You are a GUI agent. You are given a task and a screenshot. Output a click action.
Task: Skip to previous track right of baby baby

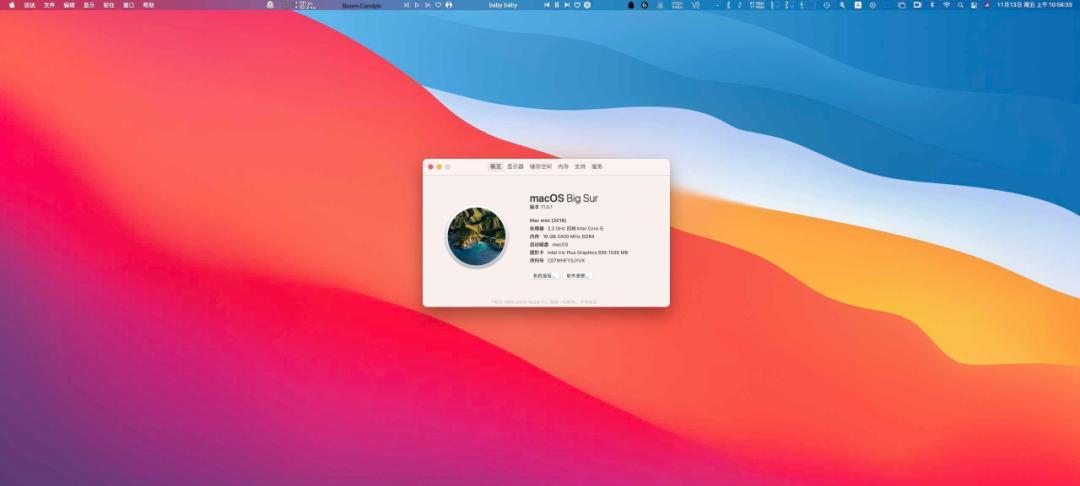547,5
